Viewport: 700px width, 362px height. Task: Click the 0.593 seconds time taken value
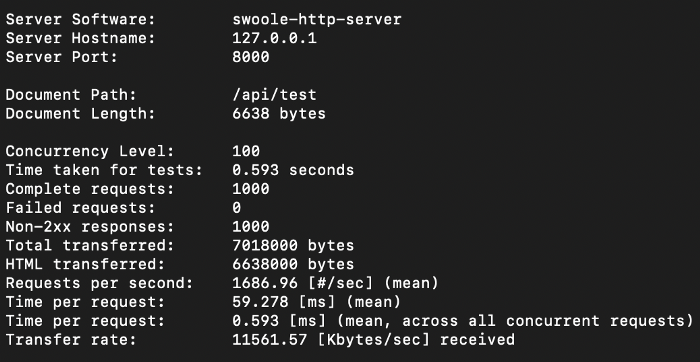293,170
